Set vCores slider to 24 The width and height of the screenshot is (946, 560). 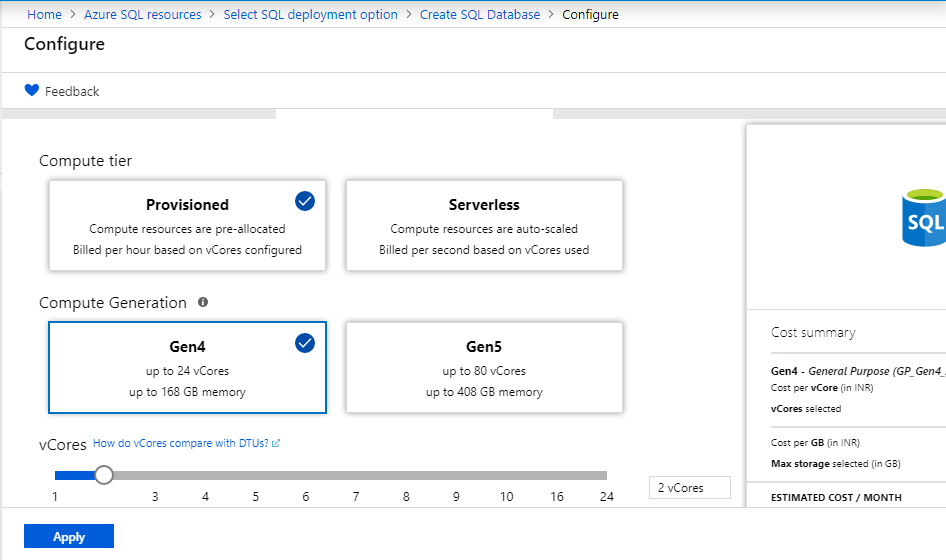(x=606, y=476)
